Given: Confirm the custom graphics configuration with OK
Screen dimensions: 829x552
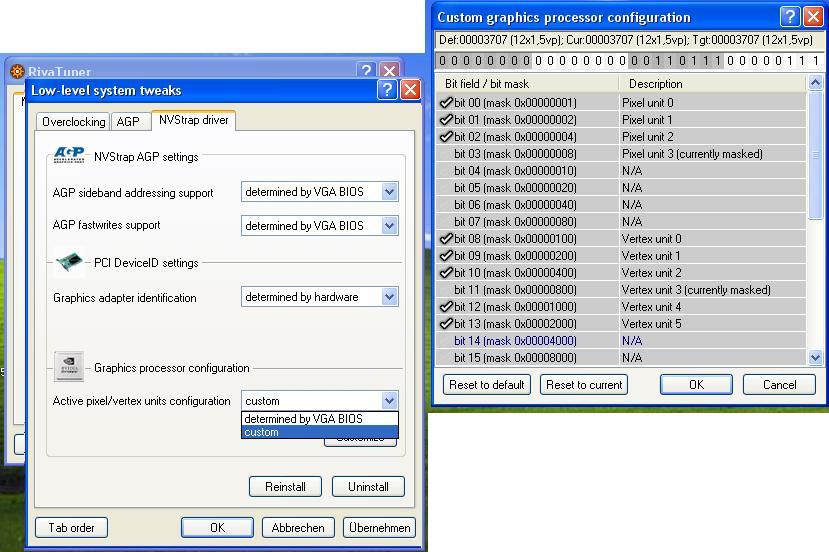Looking at the screenshot, I should [696, 384].
